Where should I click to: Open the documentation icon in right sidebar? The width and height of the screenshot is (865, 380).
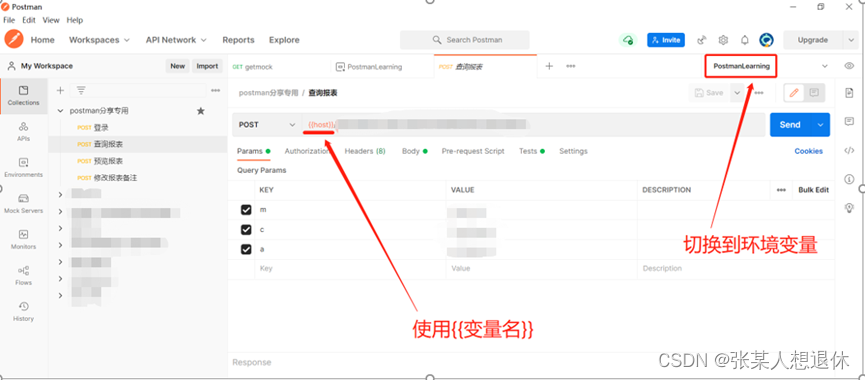(849, 93)
